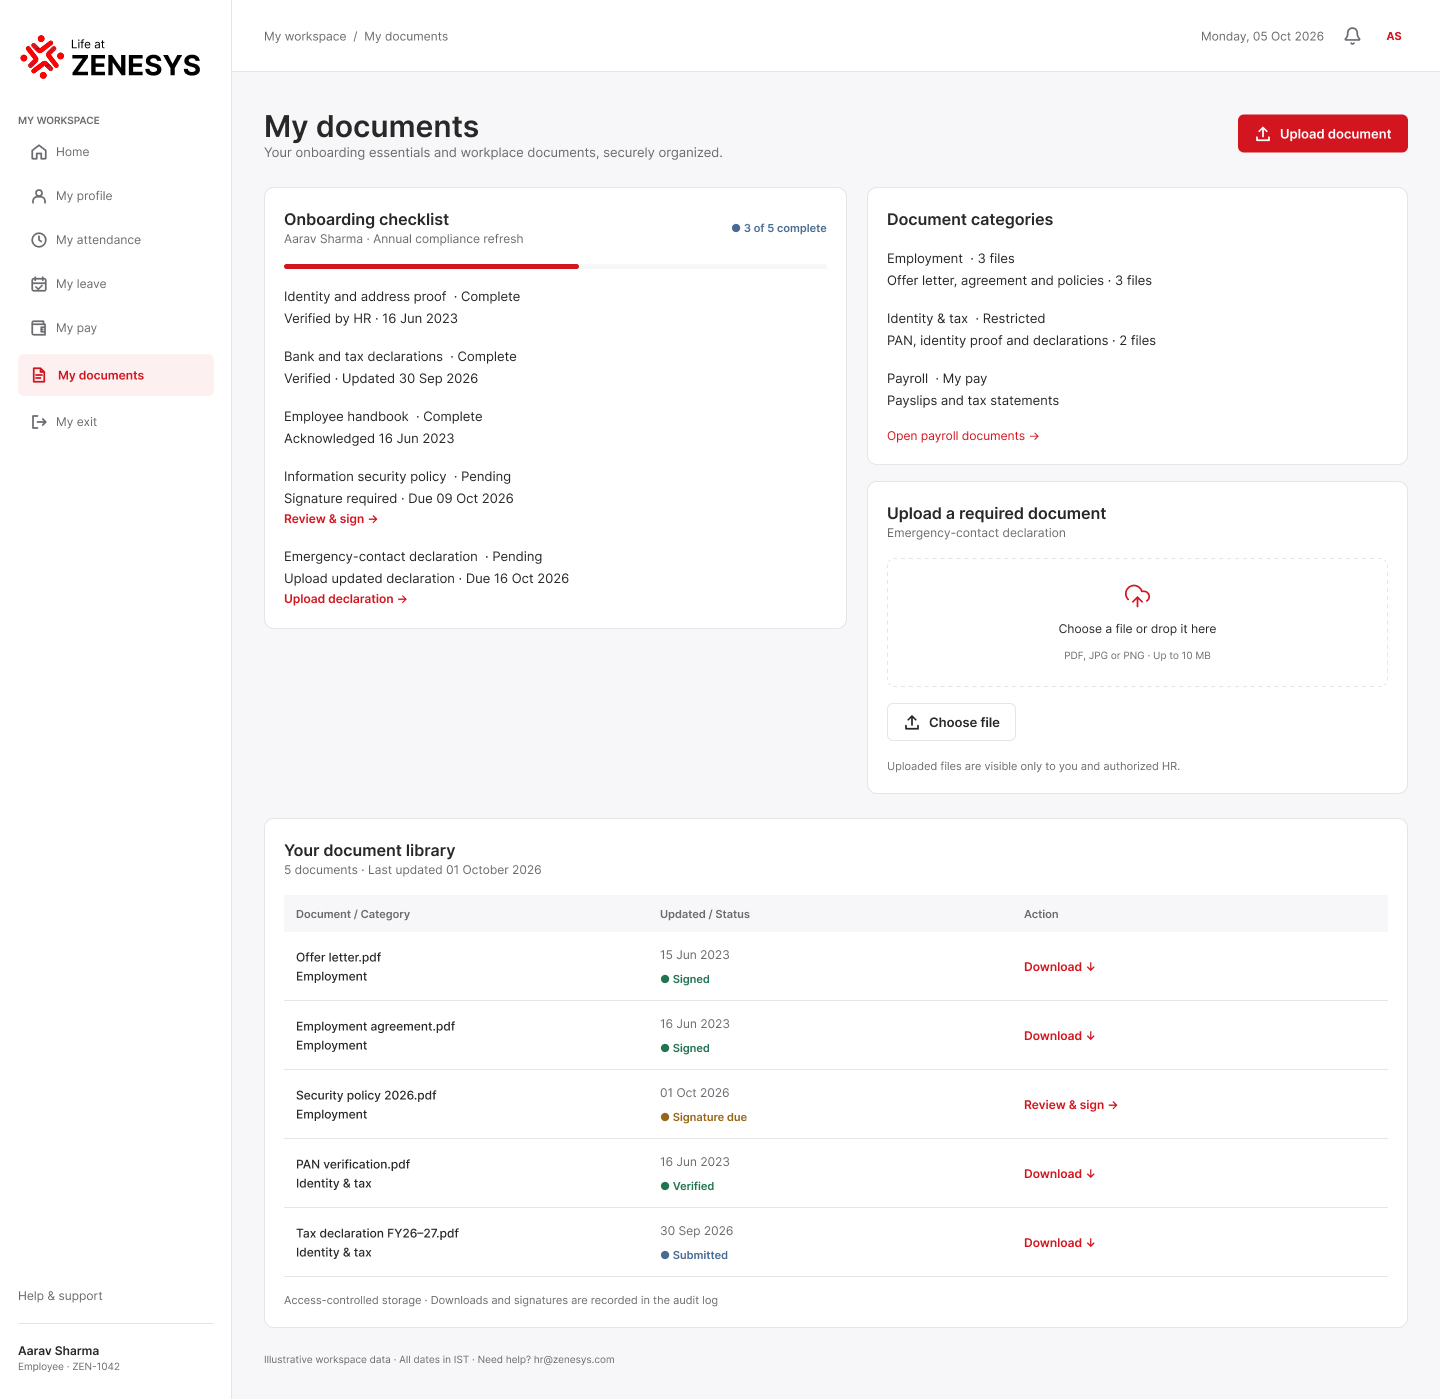Click the My documents file icon
The width and height of the screenshot is (1440, 1399).
click(x=39, y=375)
